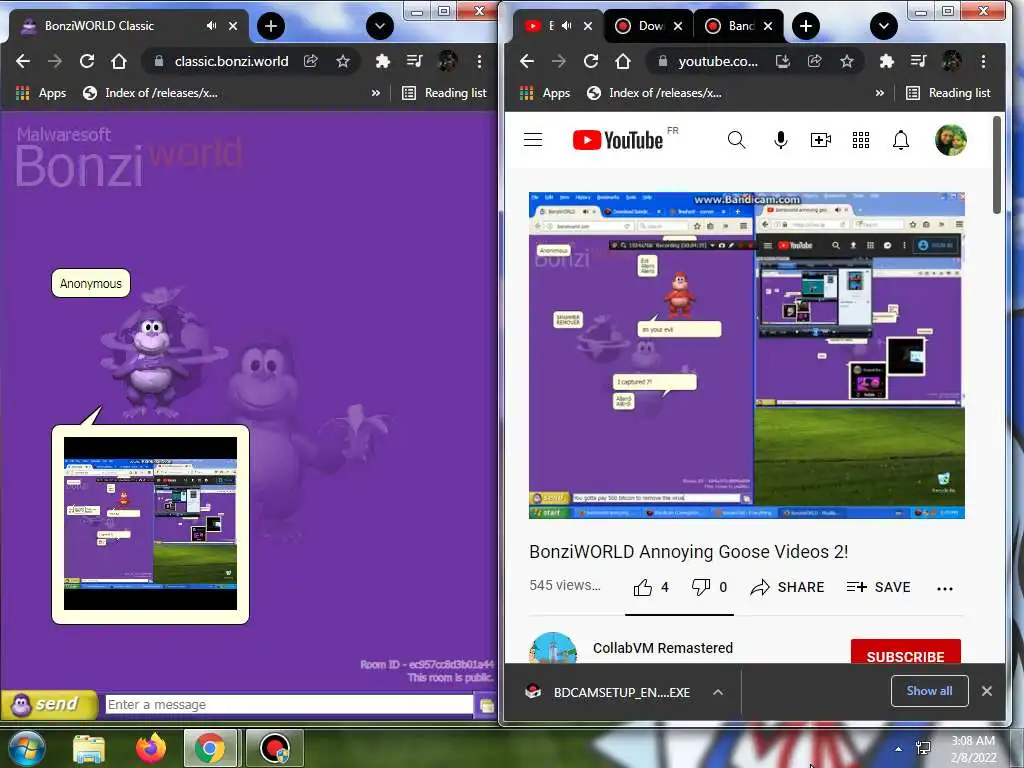
Task: Go back in the YouTube window
Action: [x=527, y=61]
